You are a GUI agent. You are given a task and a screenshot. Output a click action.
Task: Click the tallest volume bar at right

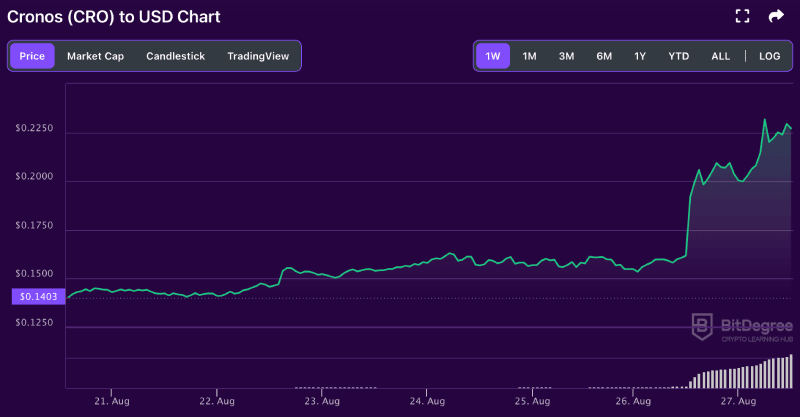[x=791, y=371]
